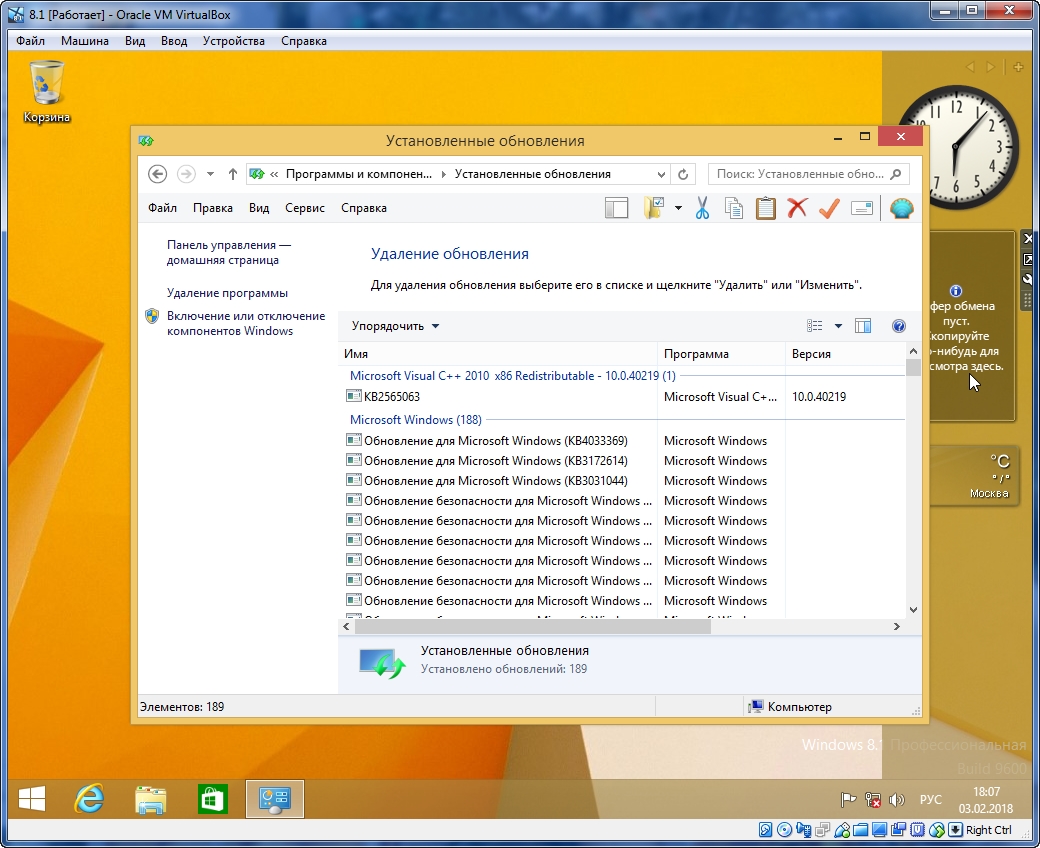This screenshot has height=848, width=1040.
Task: Click the Classic Shell settings shell icon
Action: click(901, 208)
